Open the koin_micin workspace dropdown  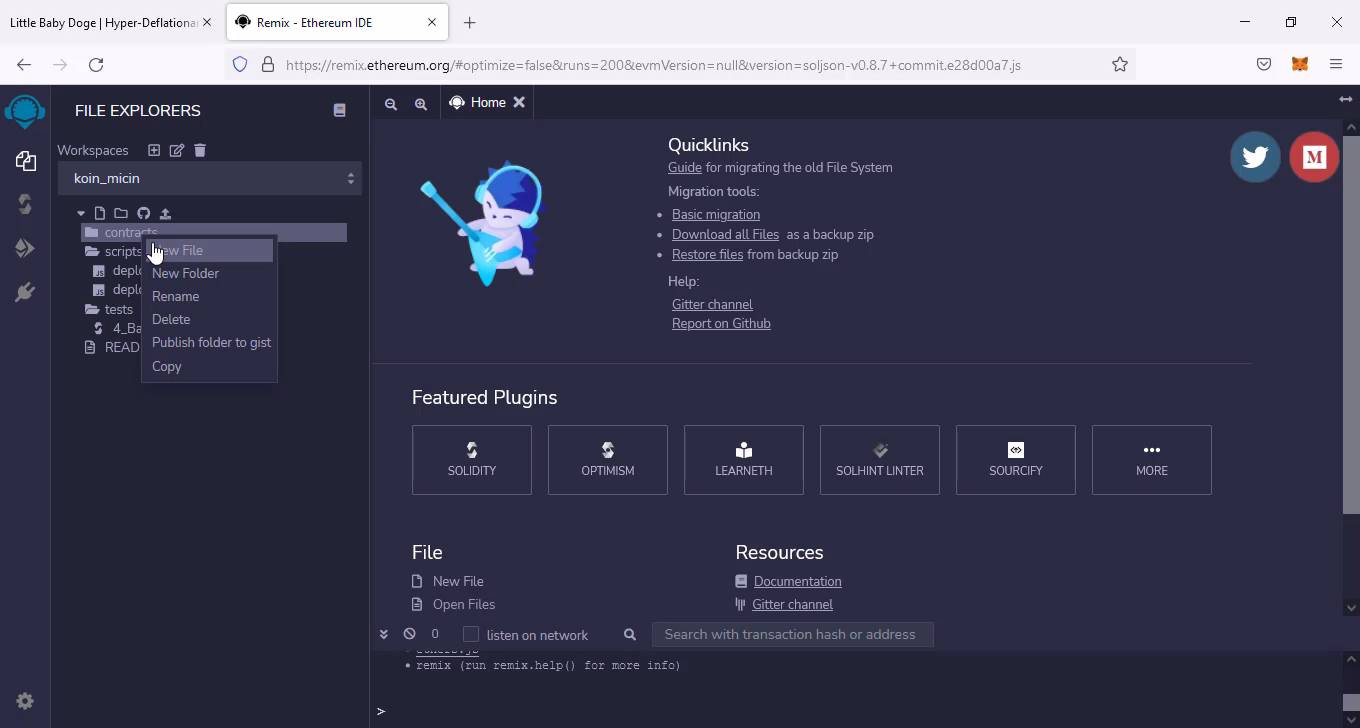[x=209, y=179]
